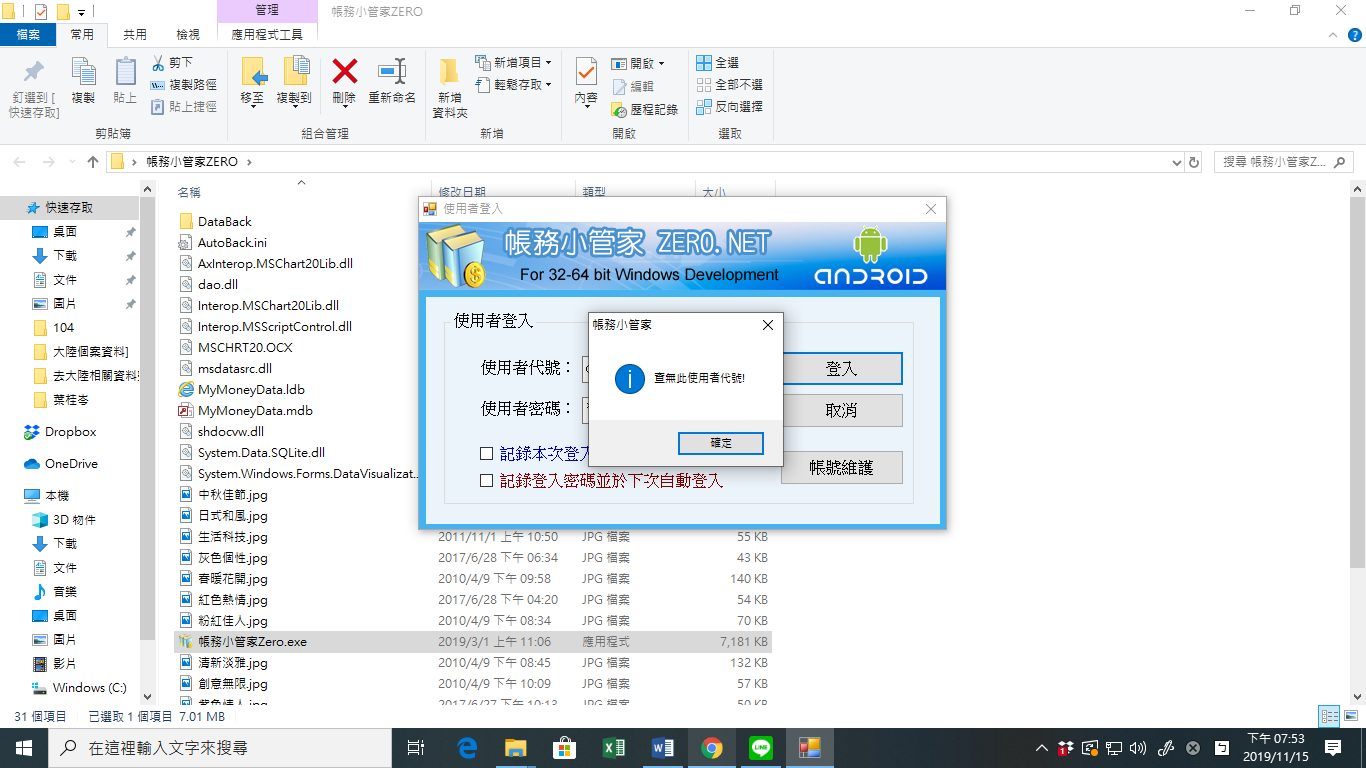Screen dimensions: 1366x768
Task: Click Copy Path (複製路徑)
Action: pos(183,85)
